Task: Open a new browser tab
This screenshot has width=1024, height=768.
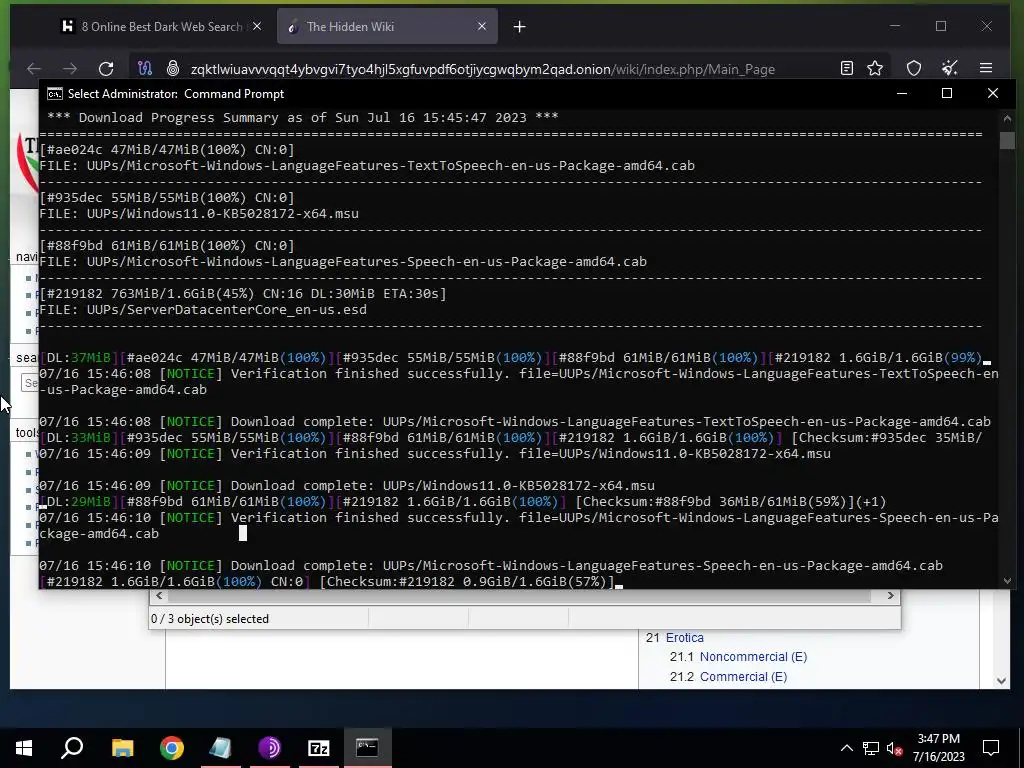Action: coord(519,27)
